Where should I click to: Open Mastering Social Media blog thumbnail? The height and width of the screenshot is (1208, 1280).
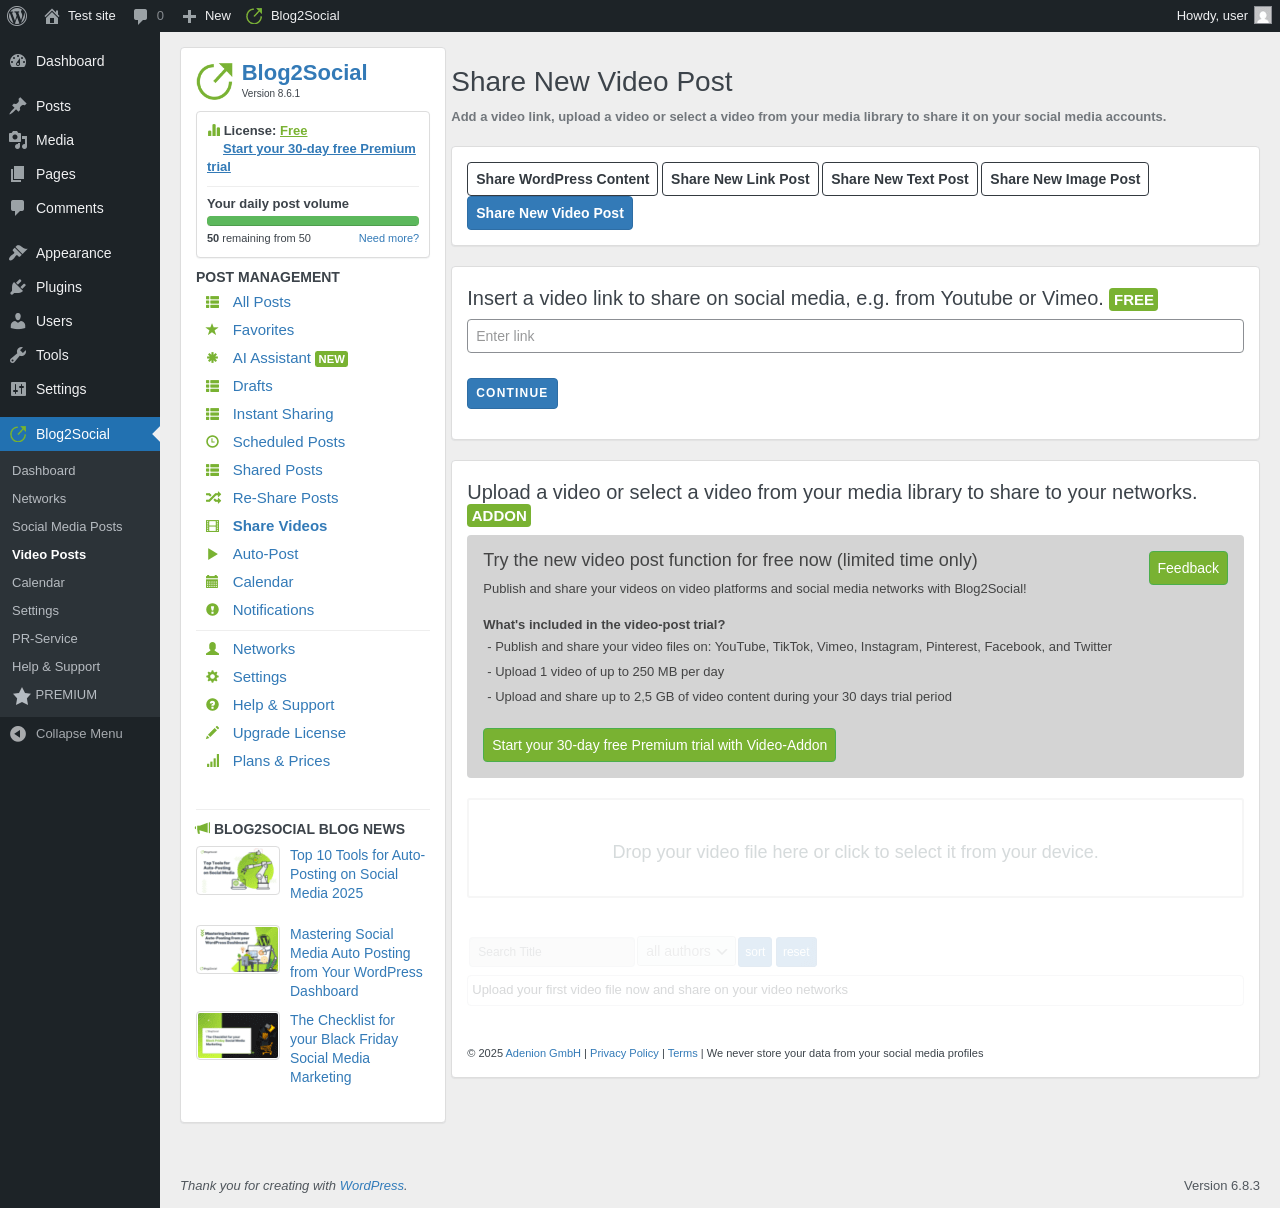[x=238, y=949]
